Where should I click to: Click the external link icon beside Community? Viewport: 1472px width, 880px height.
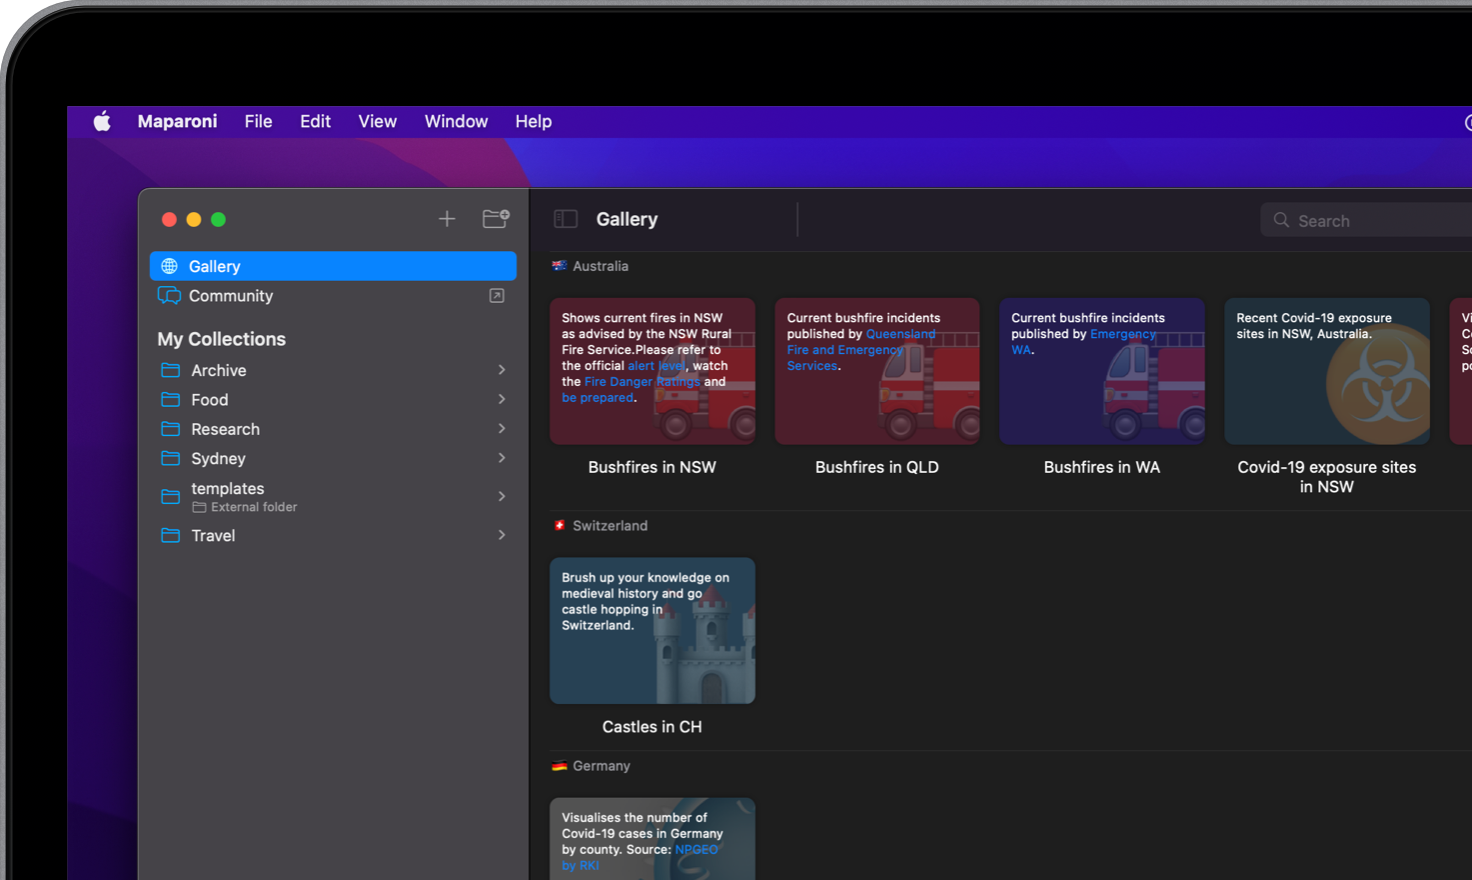coord(497,296)
